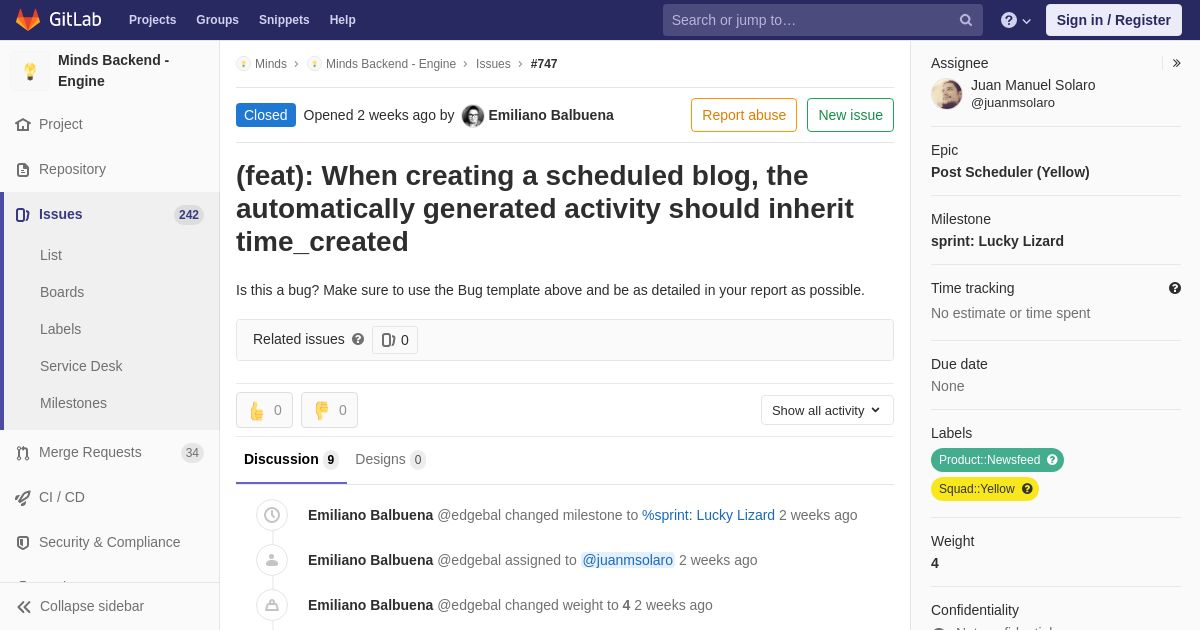The image size is (1200, 630).
Task: Click the Squad::Yellow label badge
Action: tap(985, 489)
